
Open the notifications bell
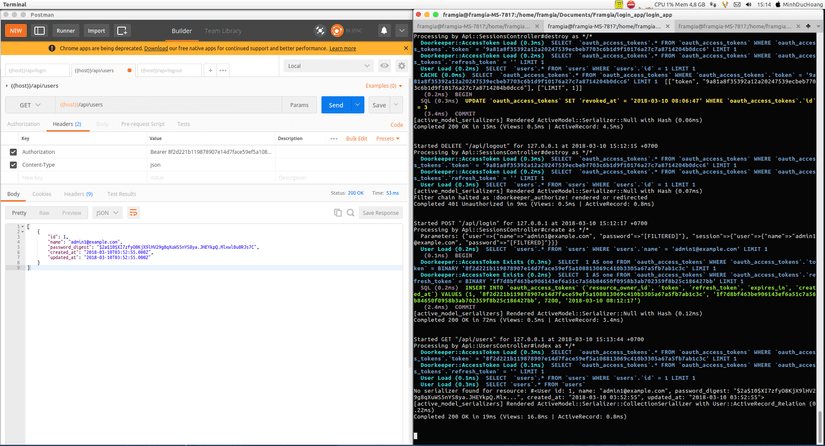pyautogui.click(x=383, y=31)
